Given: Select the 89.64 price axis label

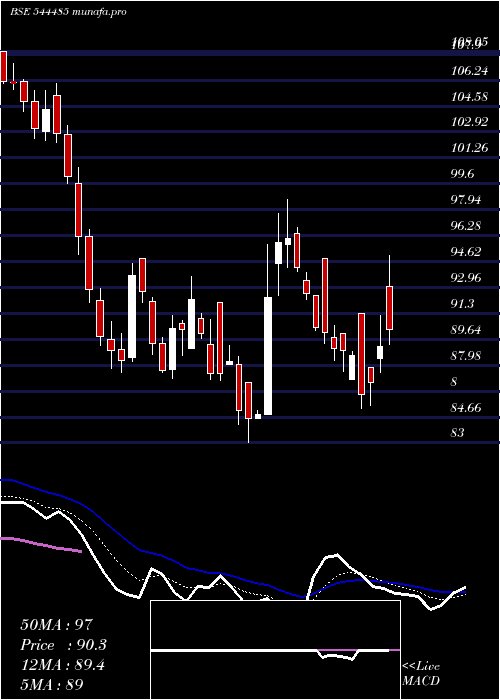Looking at the screenshot, I should (x=466, y=330).
